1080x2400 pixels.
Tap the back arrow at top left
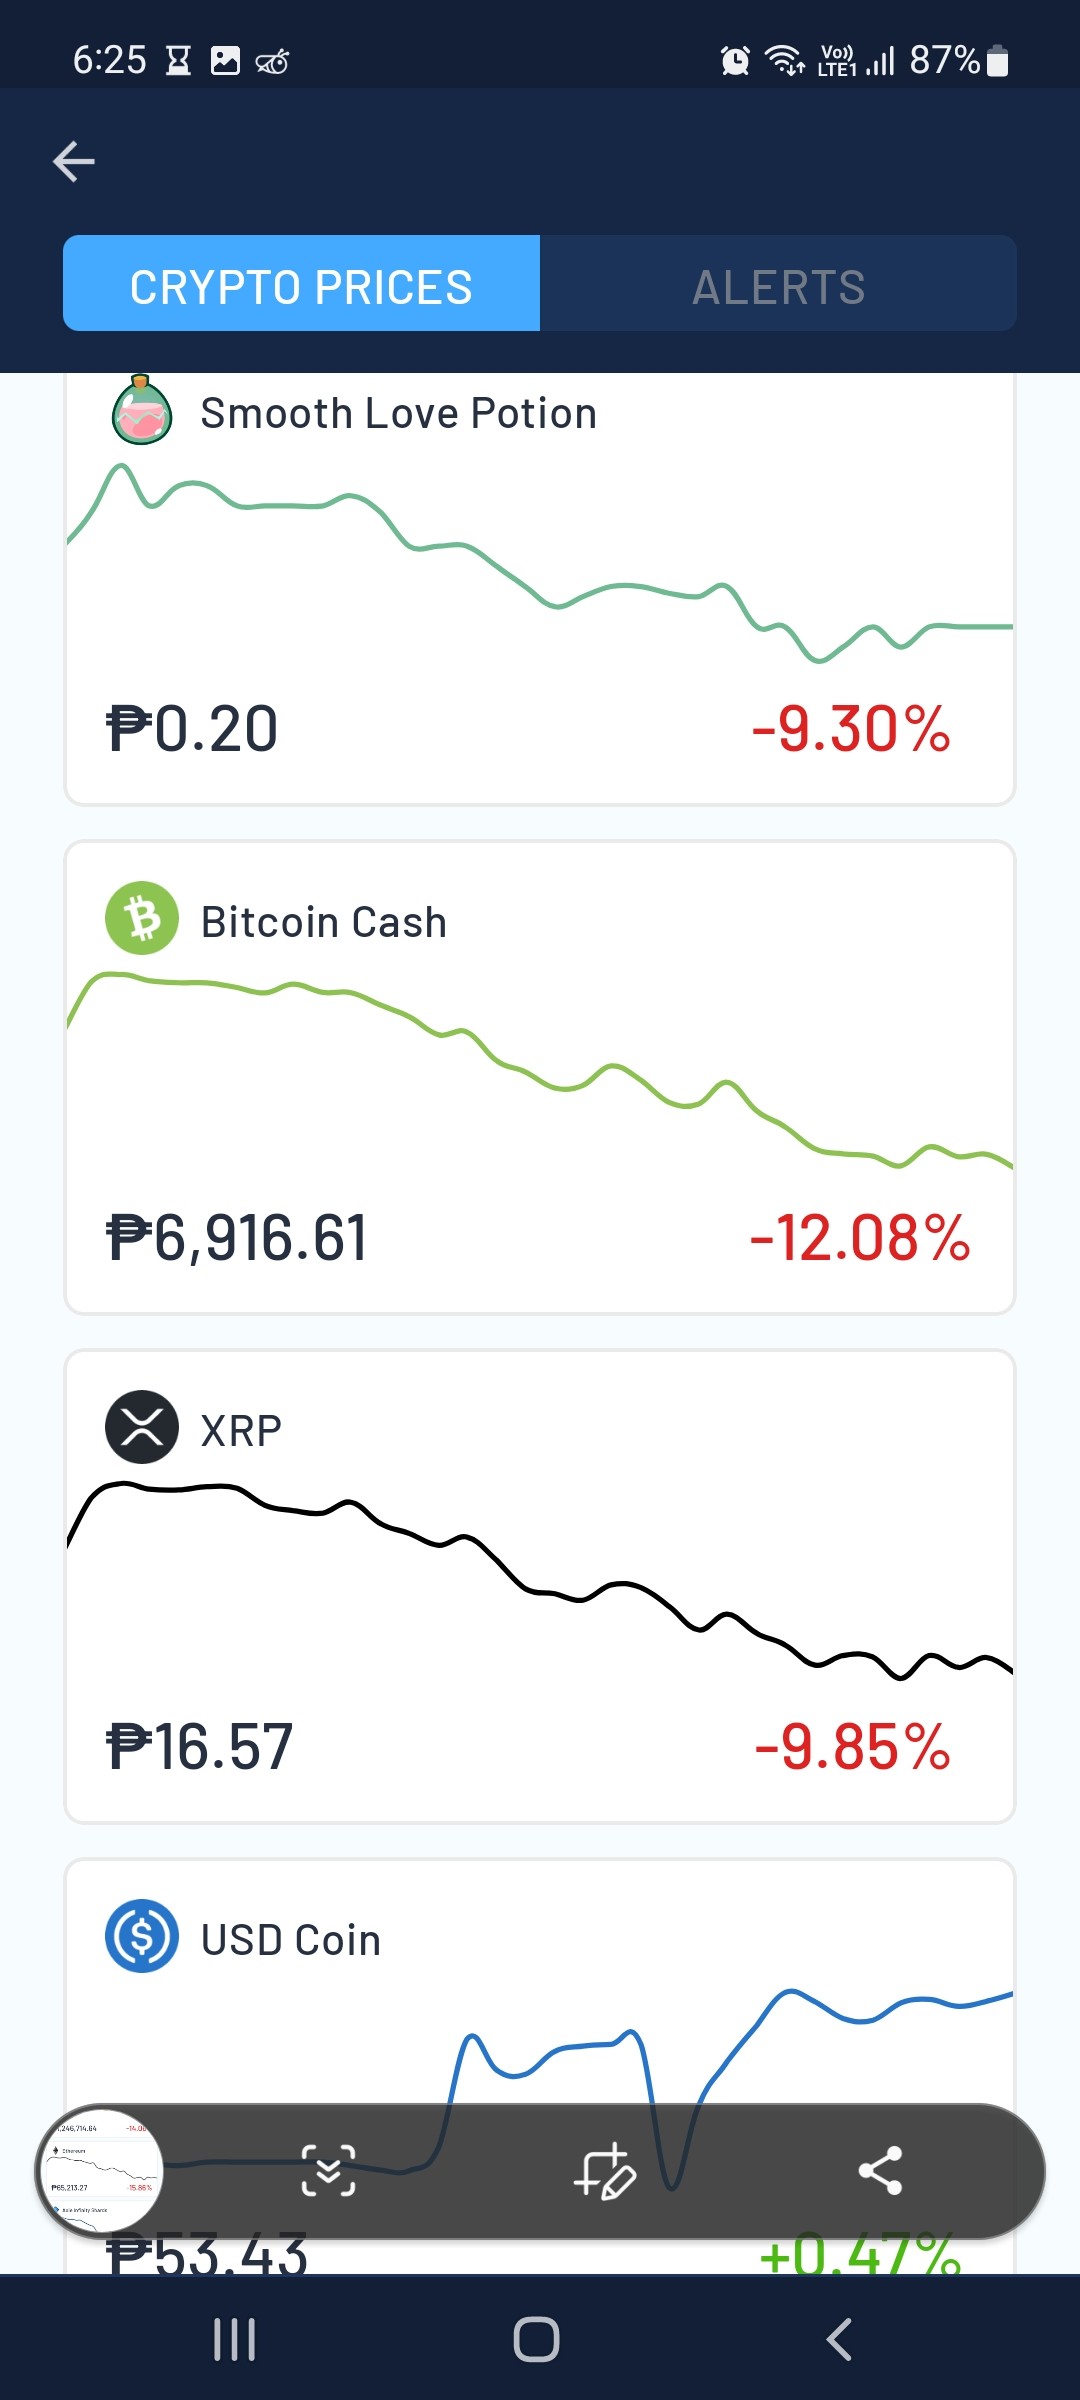pos(74,161)
